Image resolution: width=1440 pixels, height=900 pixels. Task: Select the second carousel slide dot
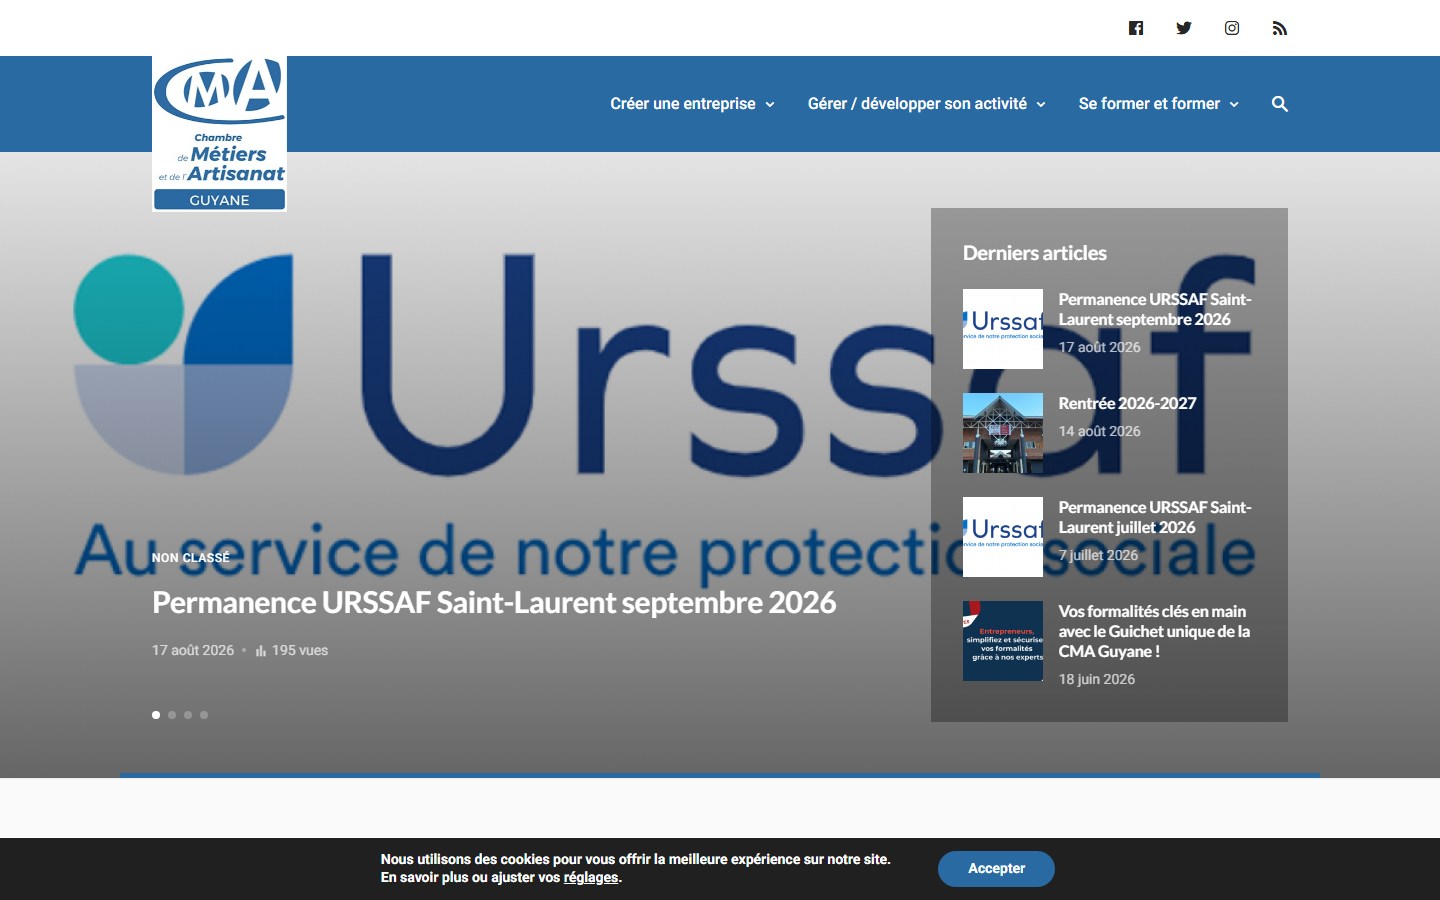[x=172, y=715]
